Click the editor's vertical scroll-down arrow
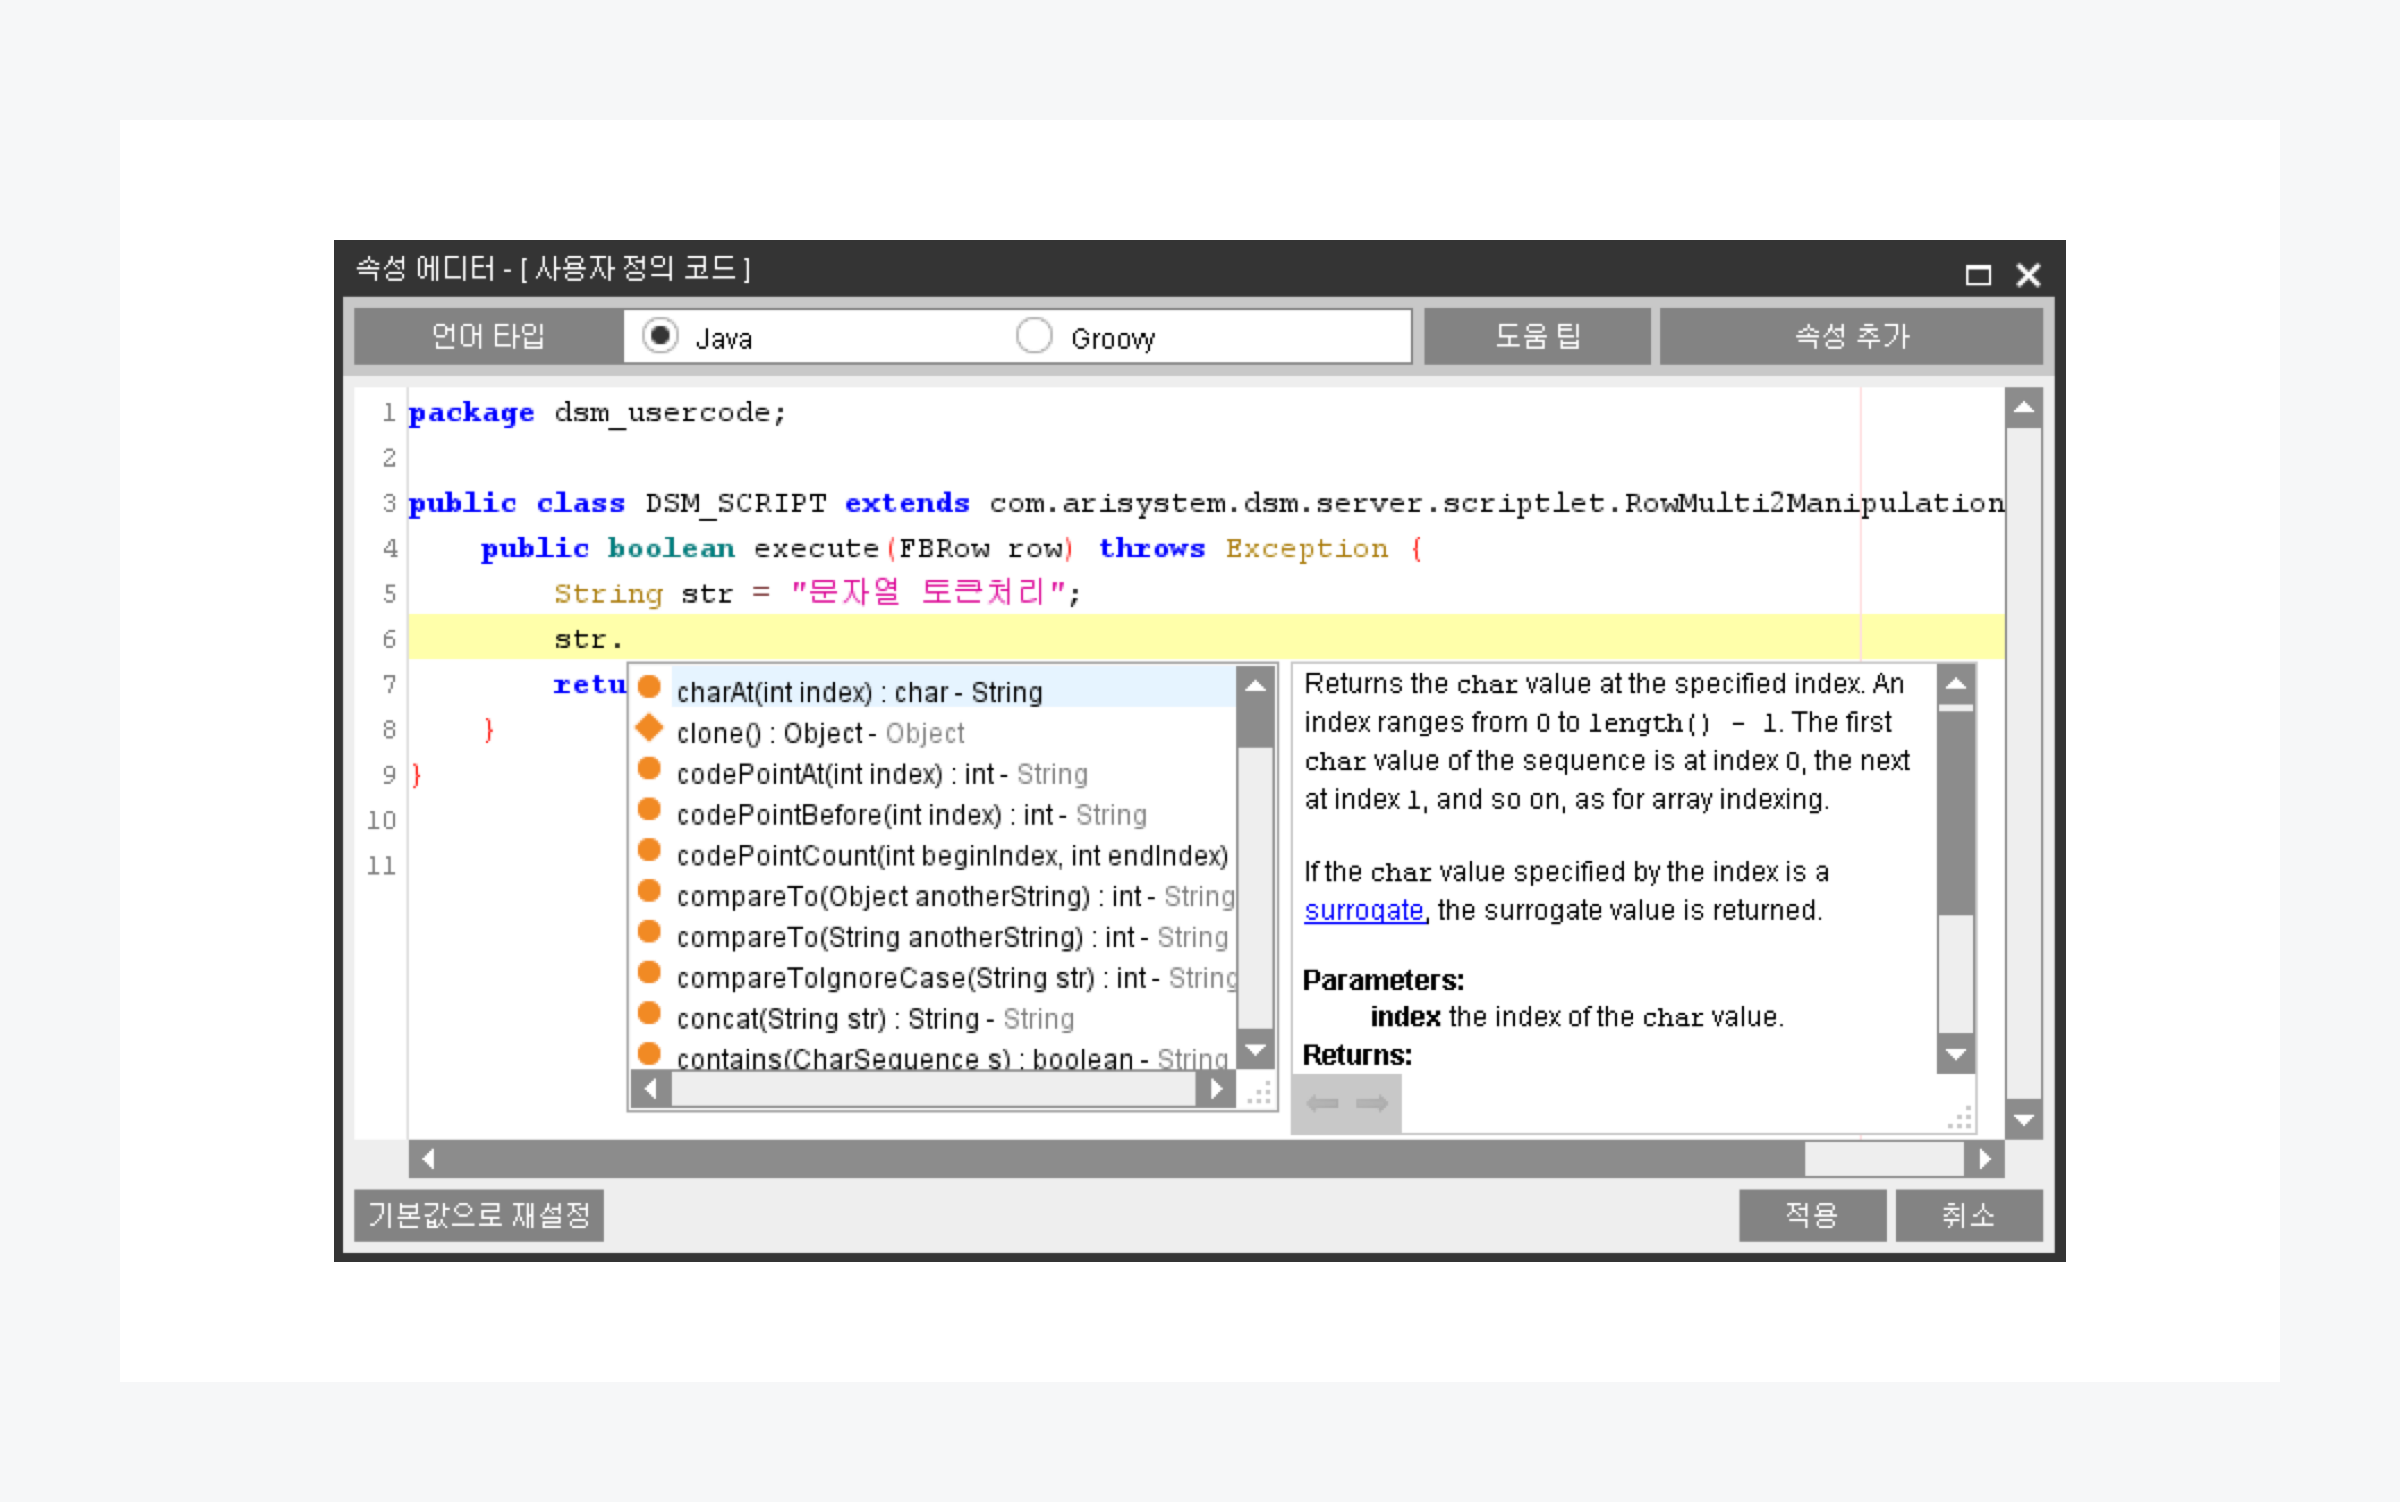 [x=2023, y=1120]
